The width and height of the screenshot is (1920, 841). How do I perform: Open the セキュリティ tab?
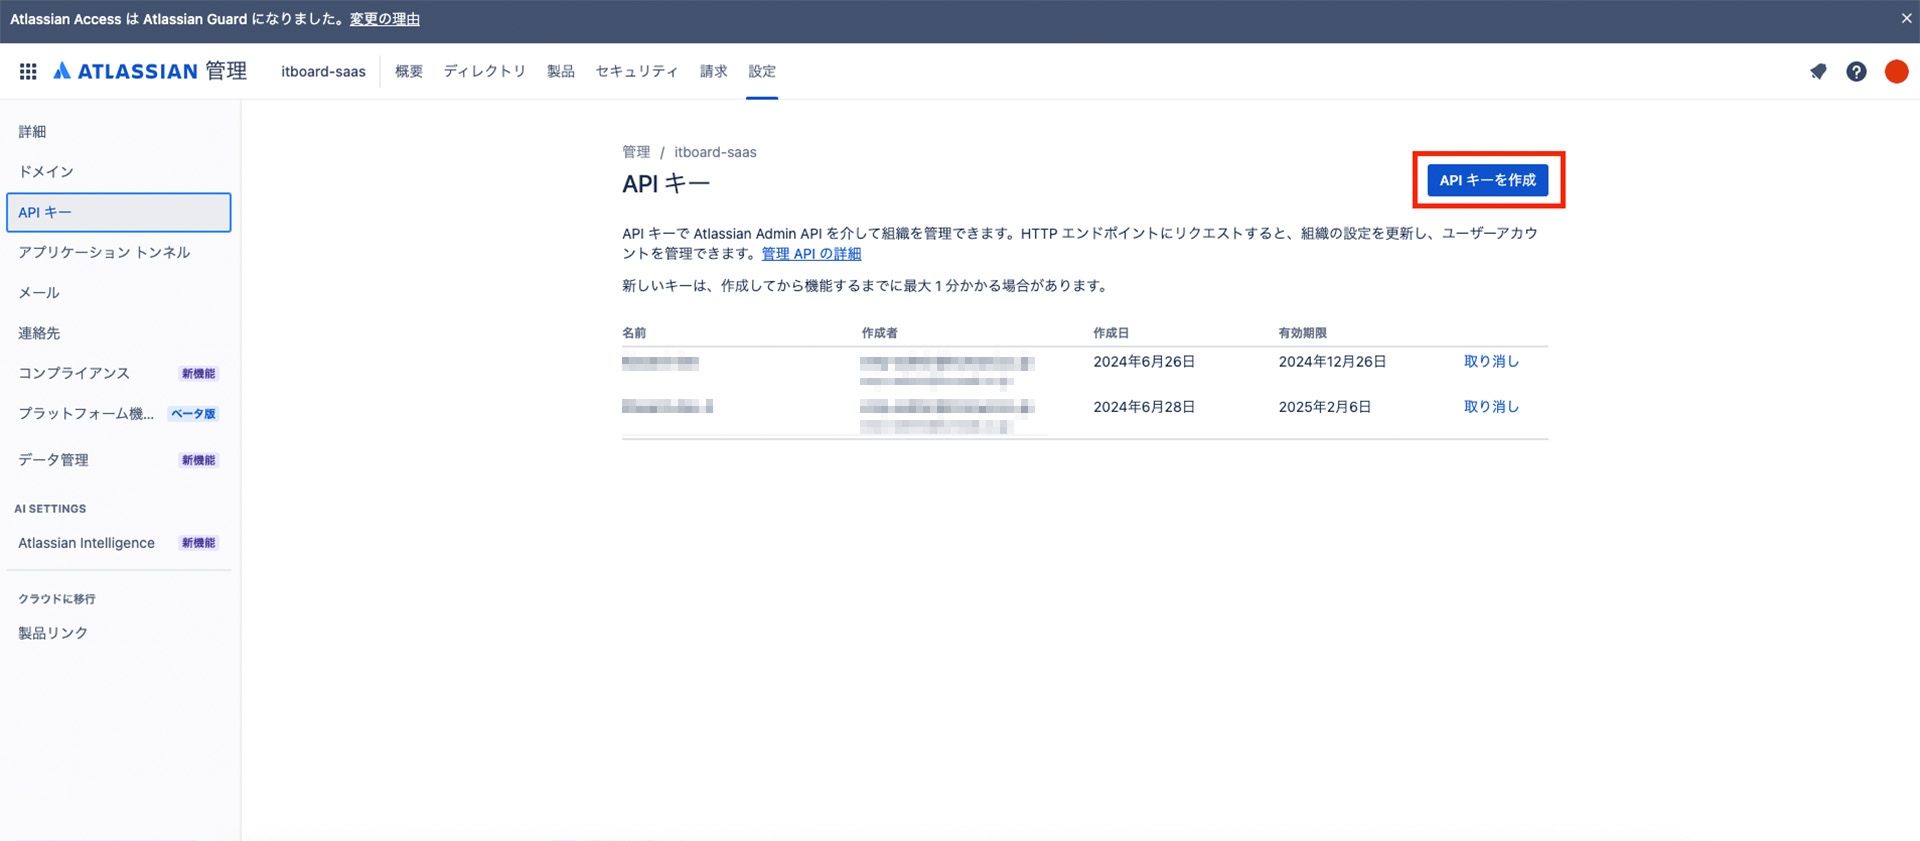[x=637, y=71]
